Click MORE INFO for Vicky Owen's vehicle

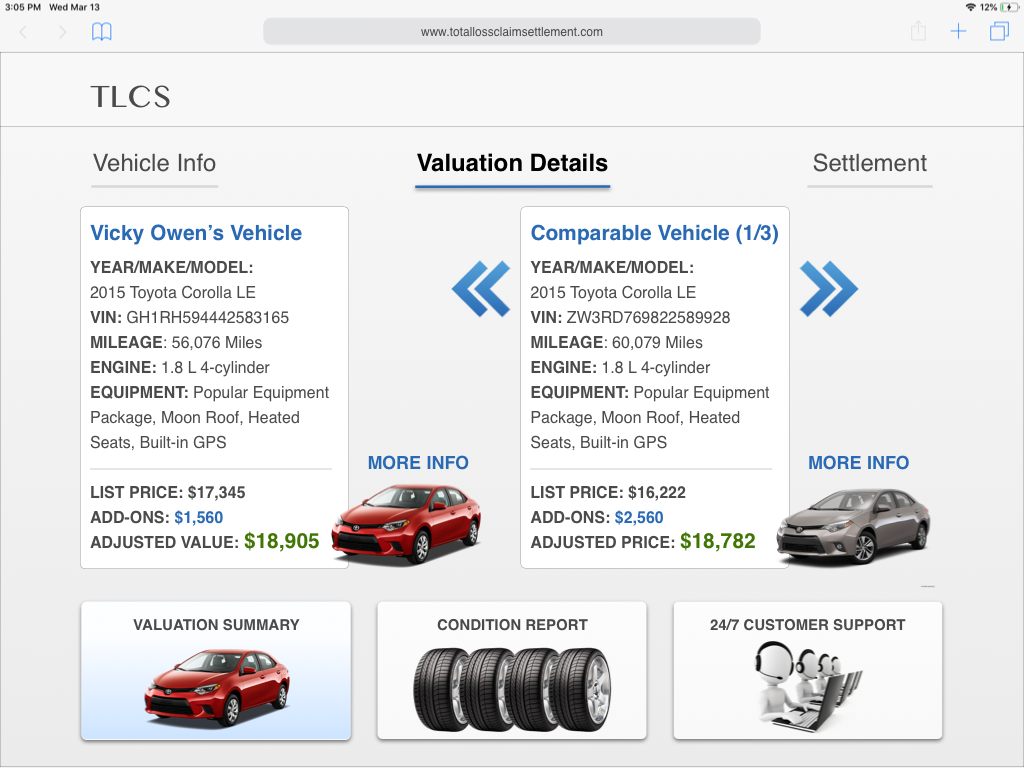click(418, 462)
